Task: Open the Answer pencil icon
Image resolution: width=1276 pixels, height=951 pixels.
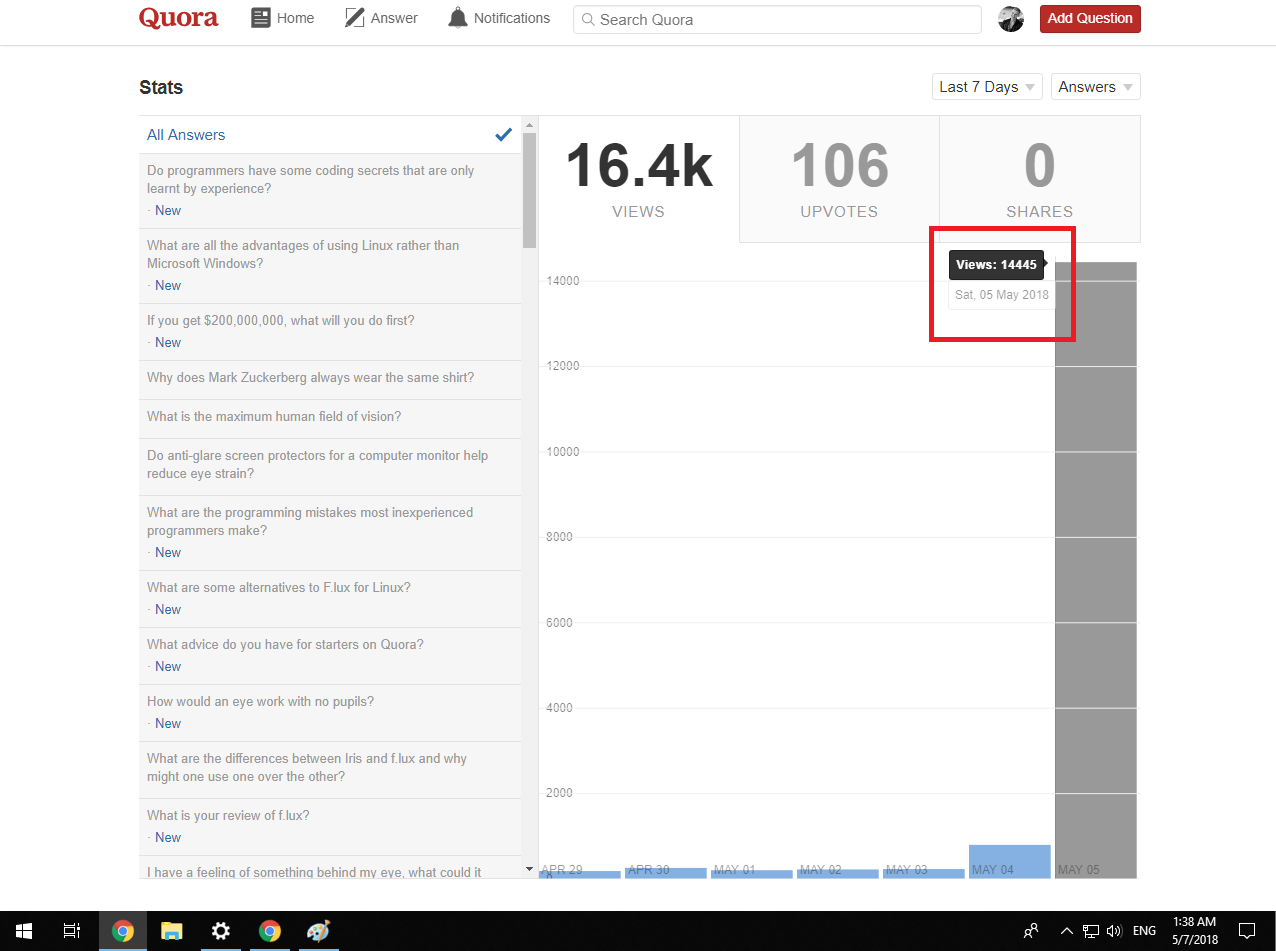Action: (355, 18)
